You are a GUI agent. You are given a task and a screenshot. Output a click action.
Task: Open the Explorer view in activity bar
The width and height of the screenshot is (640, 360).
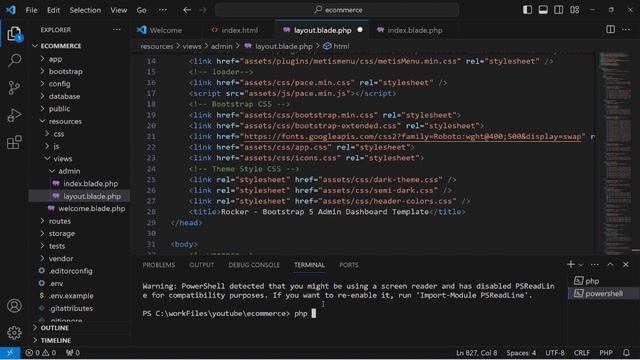click(x=14, y=34)
